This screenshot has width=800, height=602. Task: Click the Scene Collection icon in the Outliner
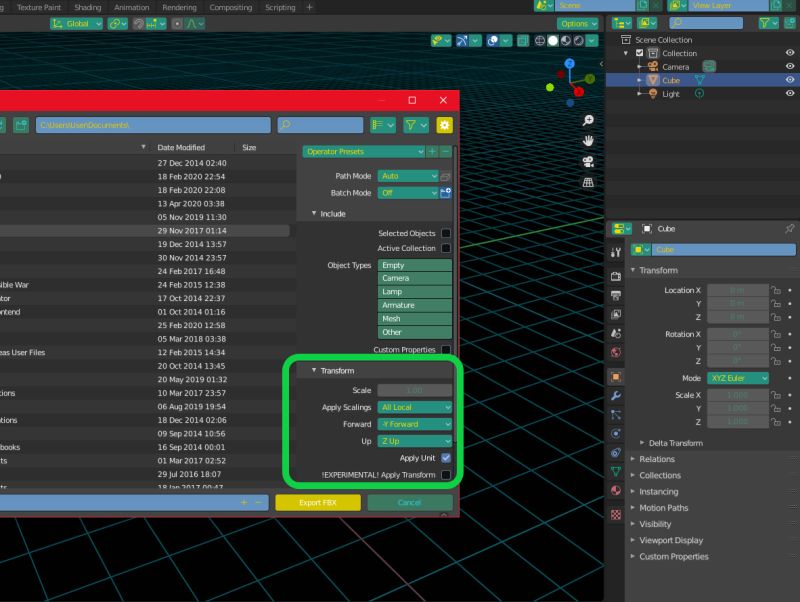tap(624, 40)
